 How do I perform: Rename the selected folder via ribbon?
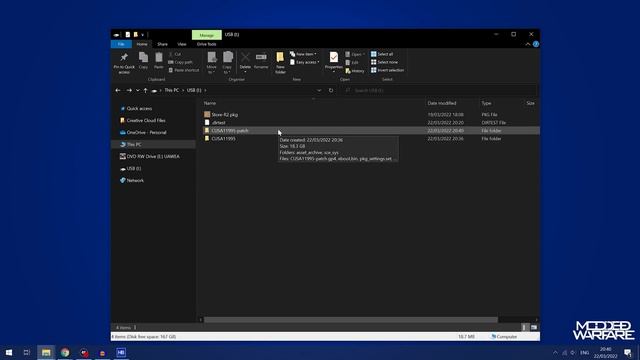261,60
